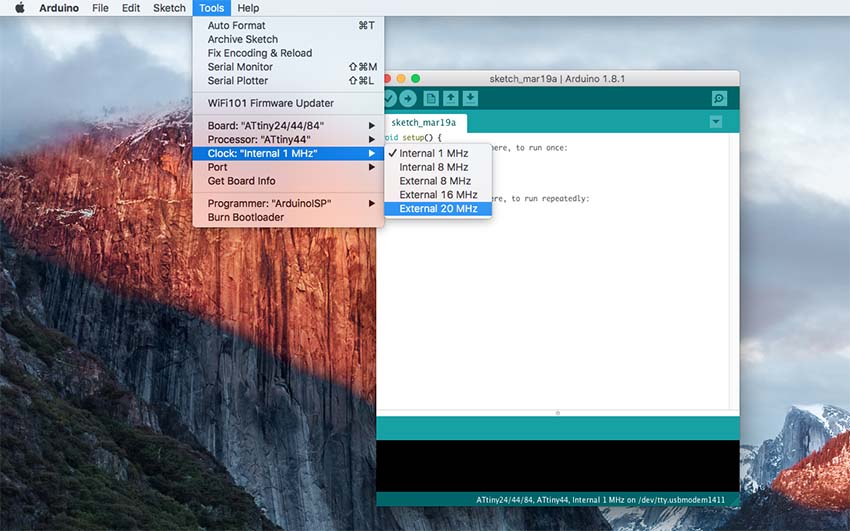Click the editor/console splitter handle dot
This screenshot has height=531, width=850.
(x=558, y=413)
